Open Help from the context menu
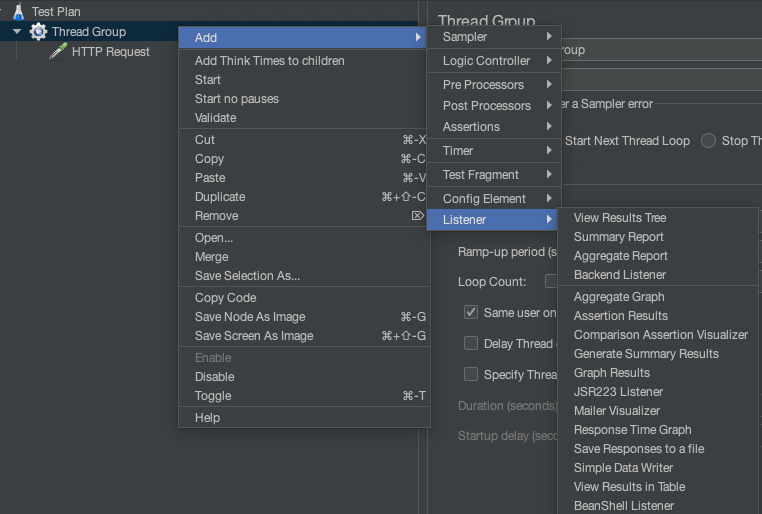762x514 pixels. pos(305,418)
